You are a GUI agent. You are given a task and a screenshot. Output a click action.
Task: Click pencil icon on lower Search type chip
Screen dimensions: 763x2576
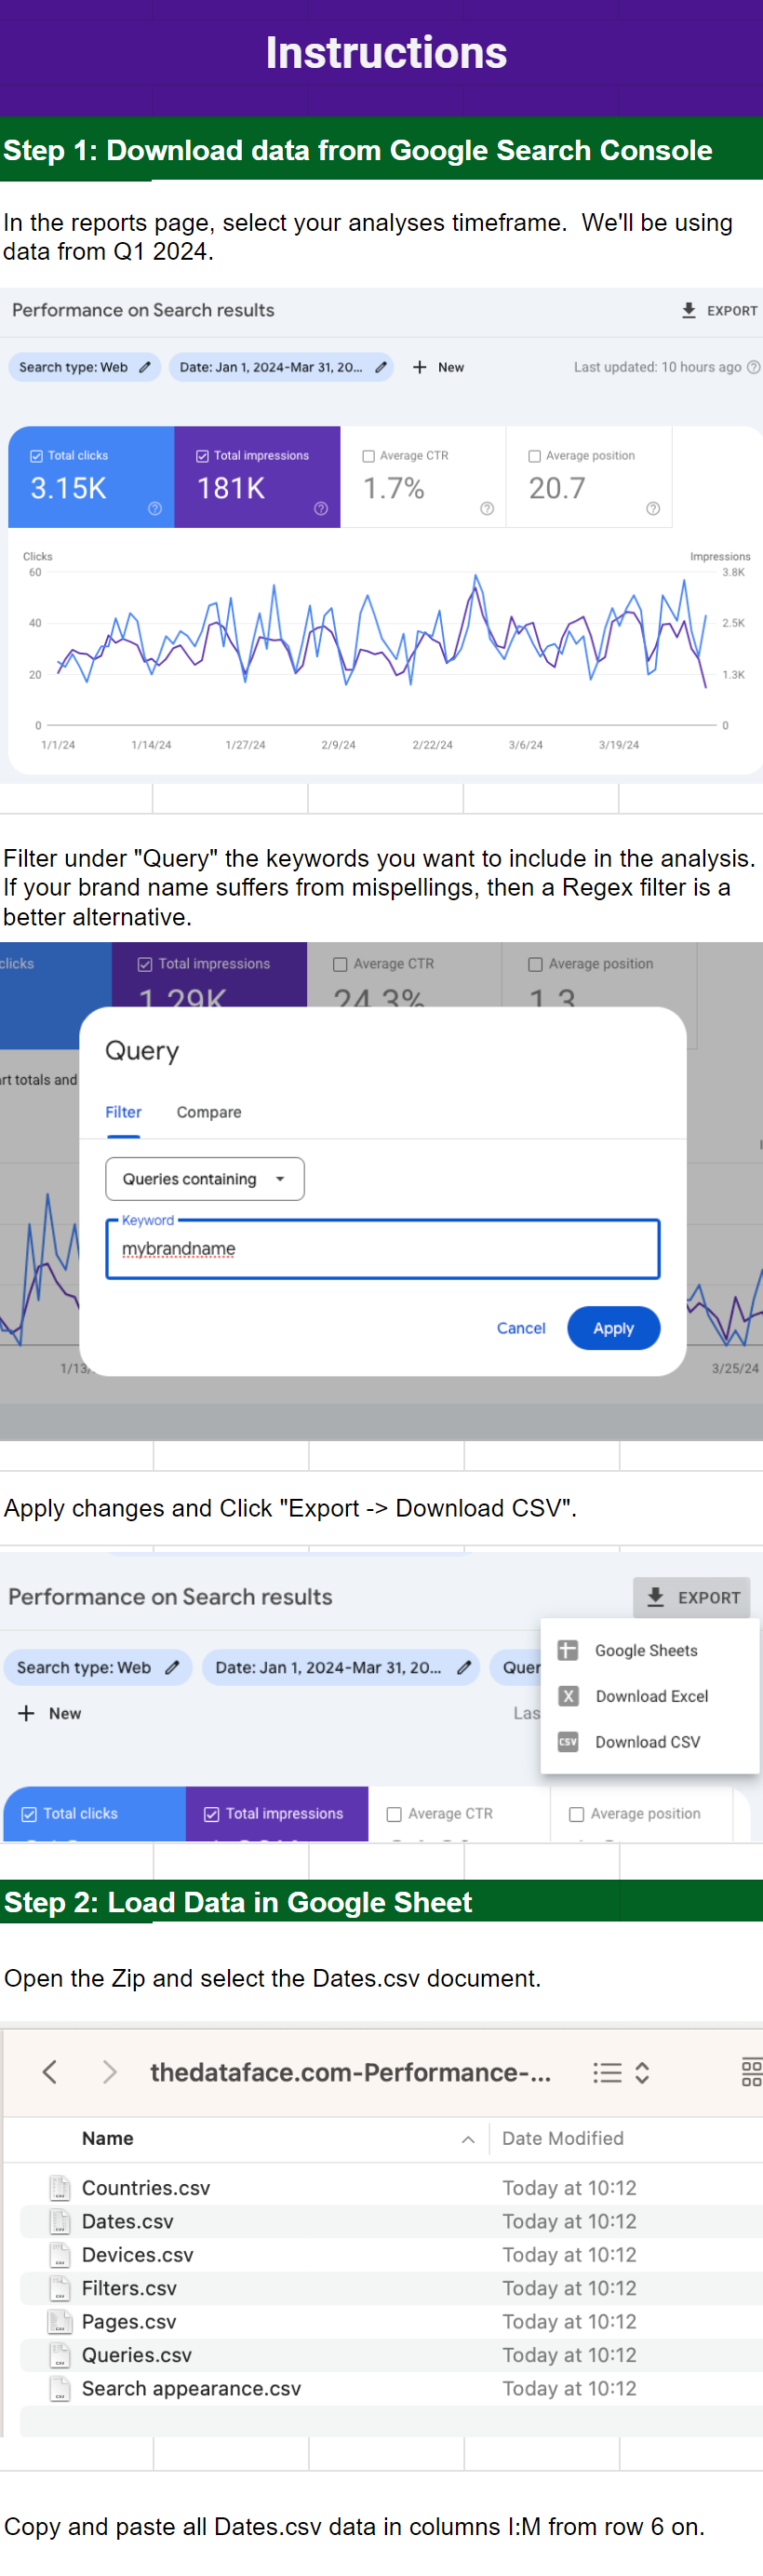172,1667
